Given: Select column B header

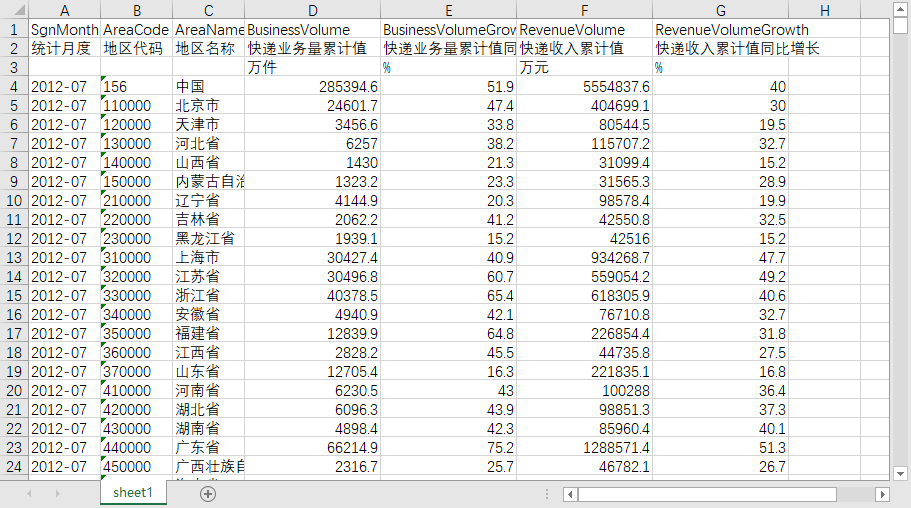Looking at the screenshot, I should (137, 10).
